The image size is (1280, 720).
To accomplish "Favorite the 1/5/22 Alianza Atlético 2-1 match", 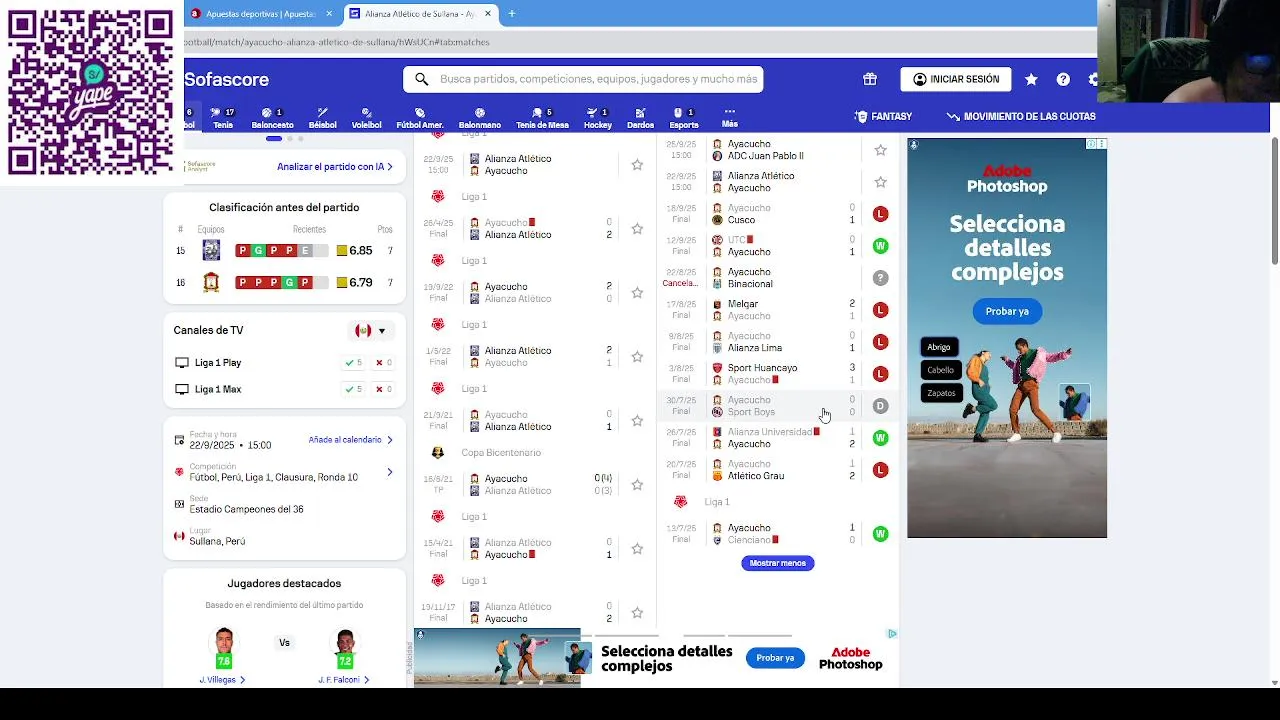I will (637, 357).
